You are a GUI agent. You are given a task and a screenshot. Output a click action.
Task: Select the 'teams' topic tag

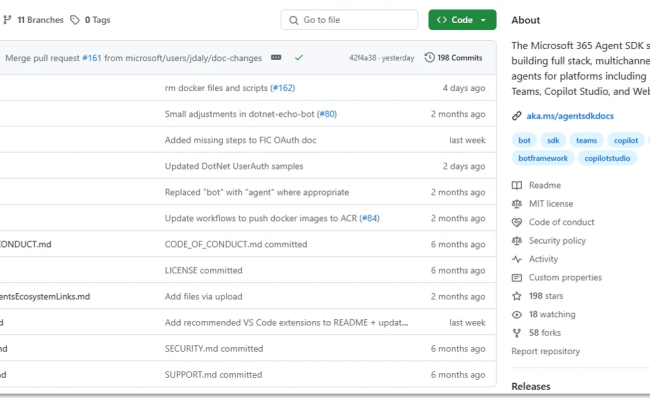click(586, 141)
